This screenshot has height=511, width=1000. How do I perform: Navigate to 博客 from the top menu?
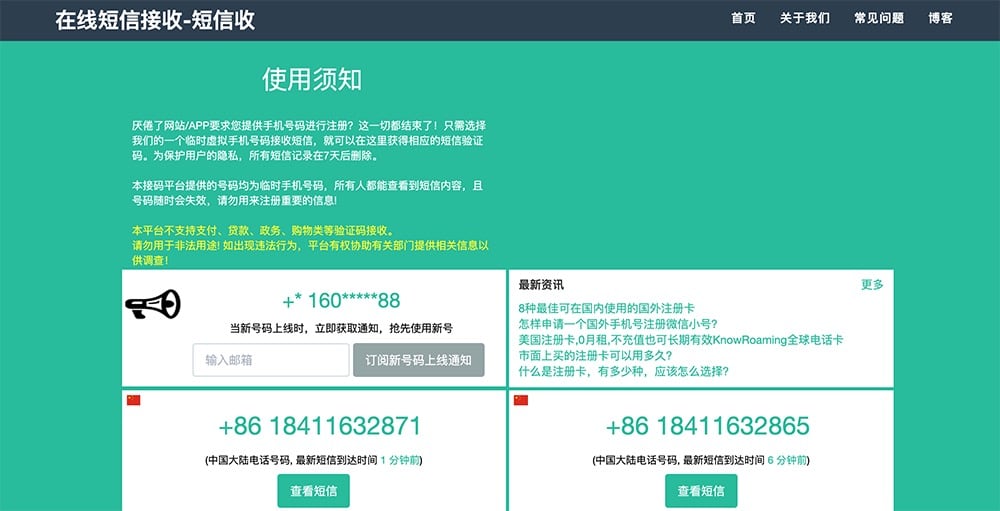click(940, 18)
